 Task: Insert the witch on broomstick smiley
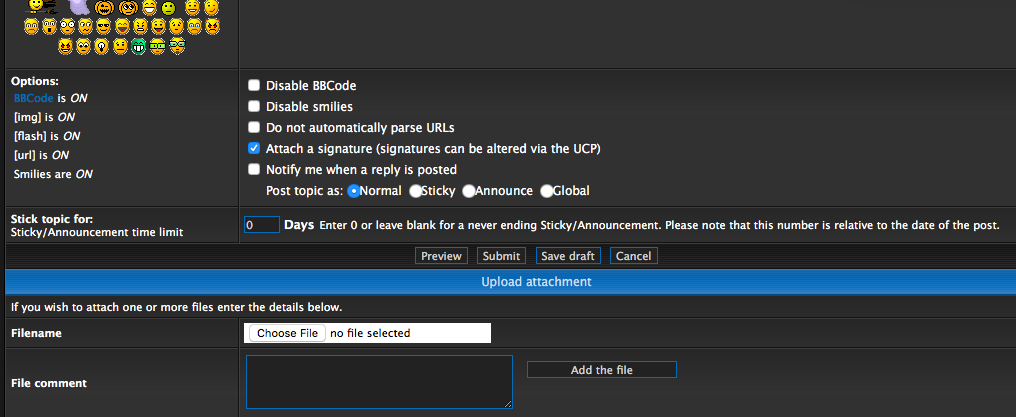(x=40, y=7)
